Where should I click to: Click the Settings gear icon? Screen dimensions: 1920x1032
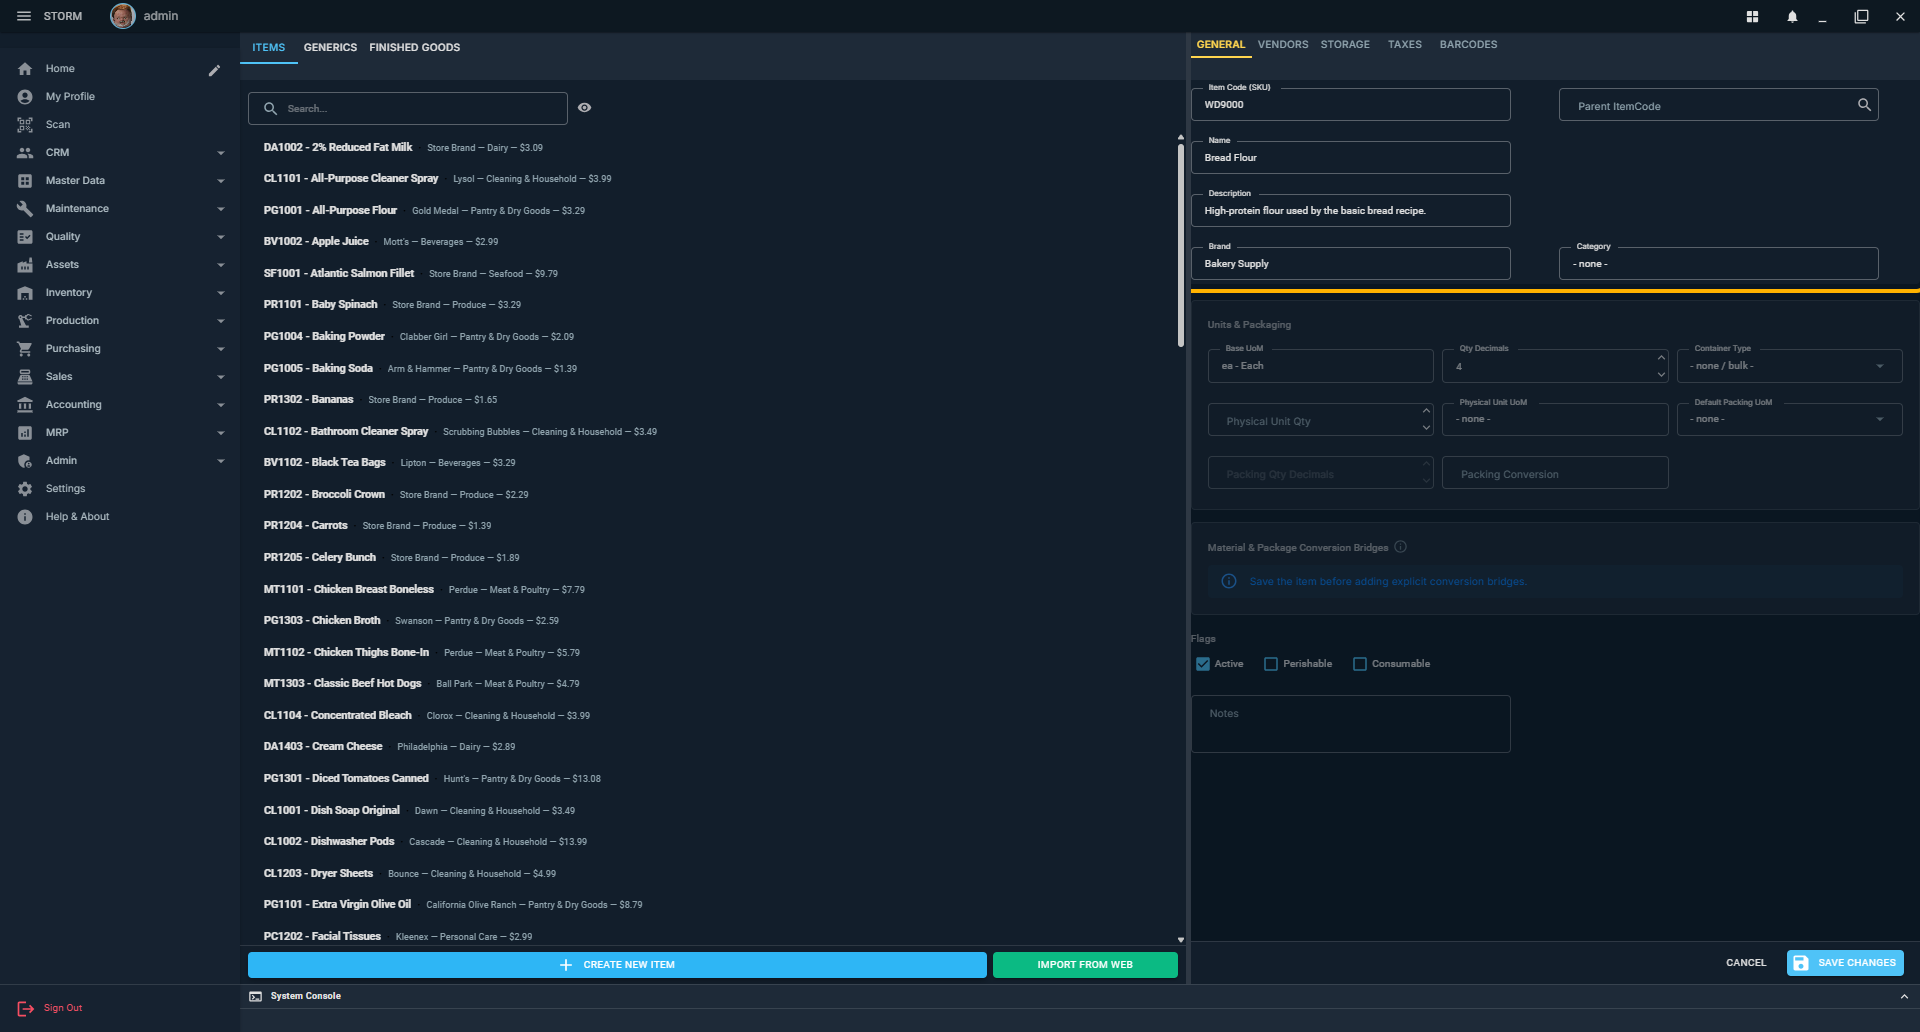click(x=25, y=489)
